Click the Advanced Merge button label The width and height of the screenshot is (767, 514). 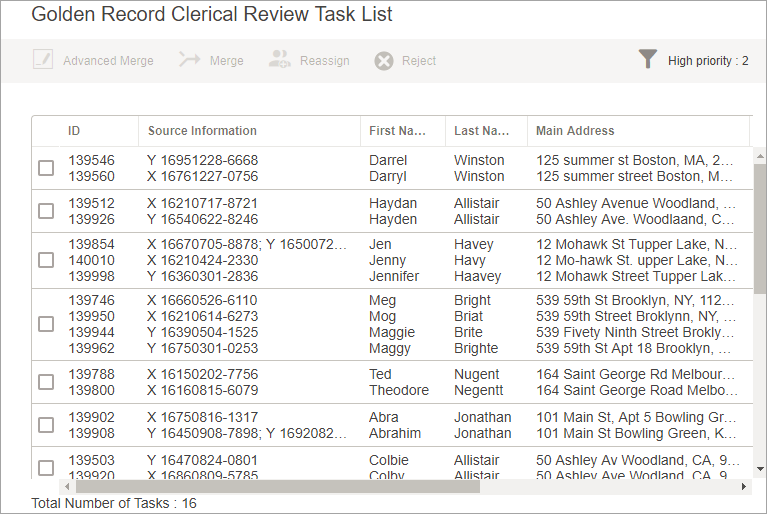(x=108, y=61)
